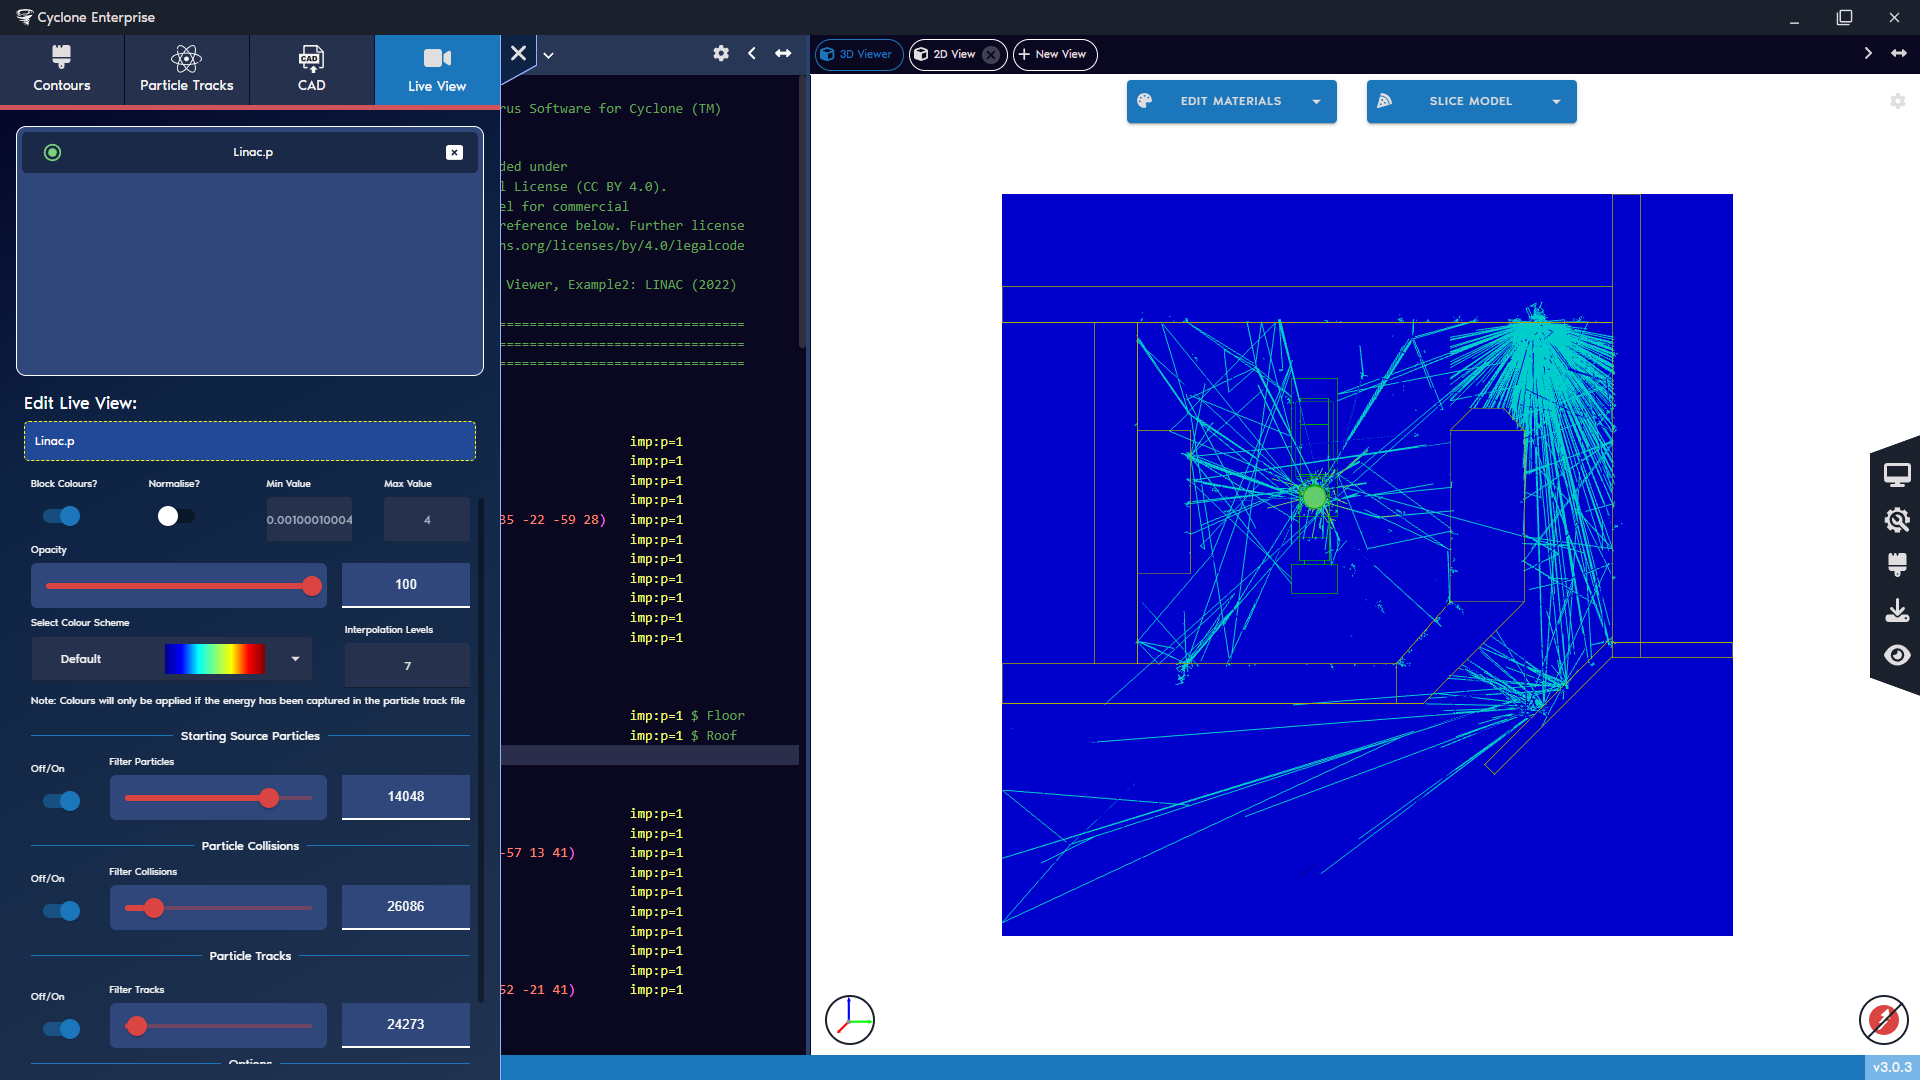Toggle the Normalise switch
The height and width of the screenshot is (1080, 1920).
(176, 516)
